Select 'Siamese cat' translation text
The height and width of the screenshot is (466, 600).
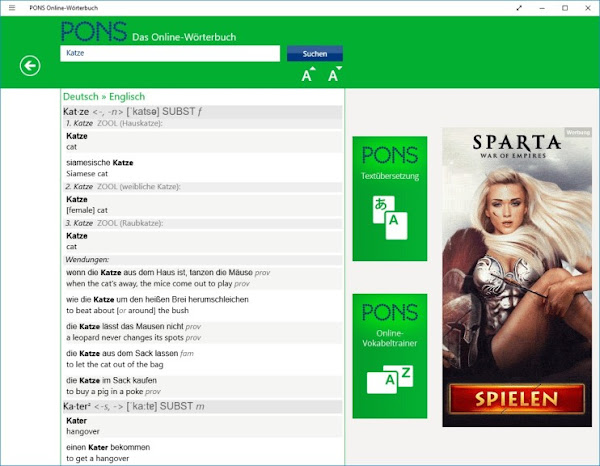coord(87,174)
